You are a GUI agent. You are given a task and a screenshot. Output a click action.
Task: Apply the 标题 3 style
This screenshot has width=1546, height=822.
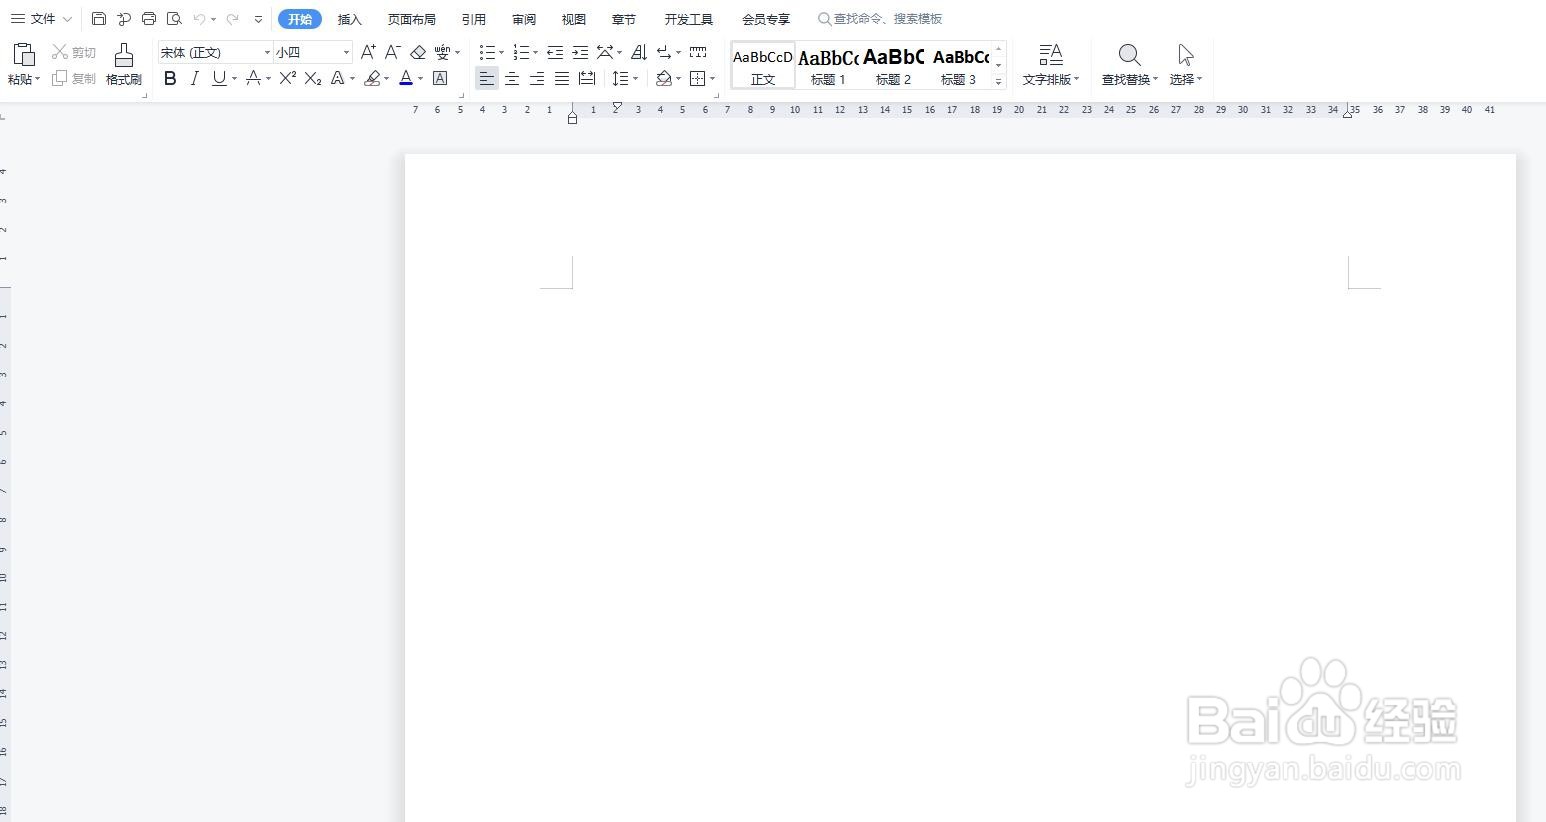(x=958, y=66)
